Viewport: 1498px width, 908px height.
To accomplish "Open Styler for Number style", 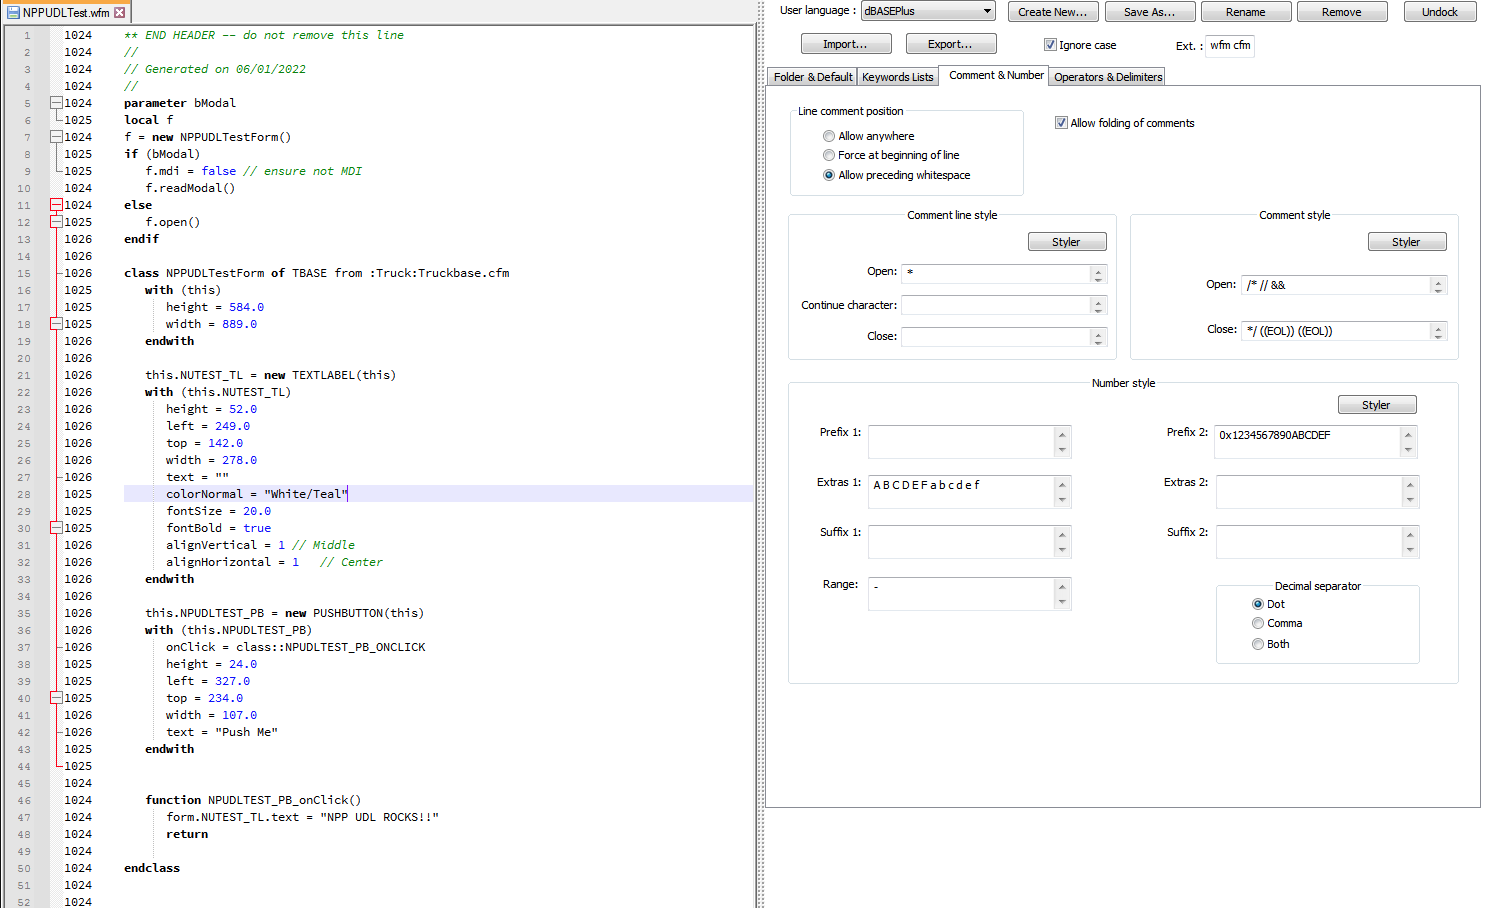I will [x=1376, y=405].
